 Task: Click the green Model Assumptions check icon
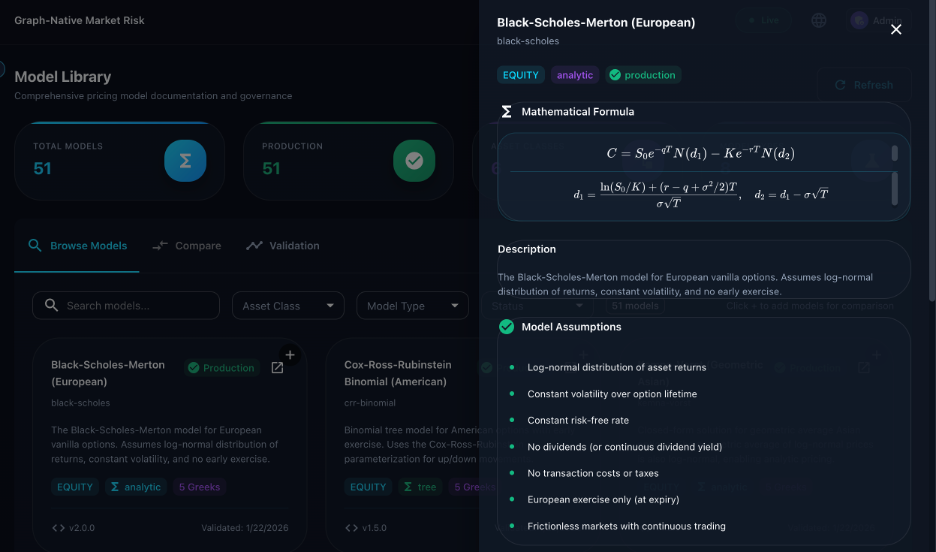(506, 327)
